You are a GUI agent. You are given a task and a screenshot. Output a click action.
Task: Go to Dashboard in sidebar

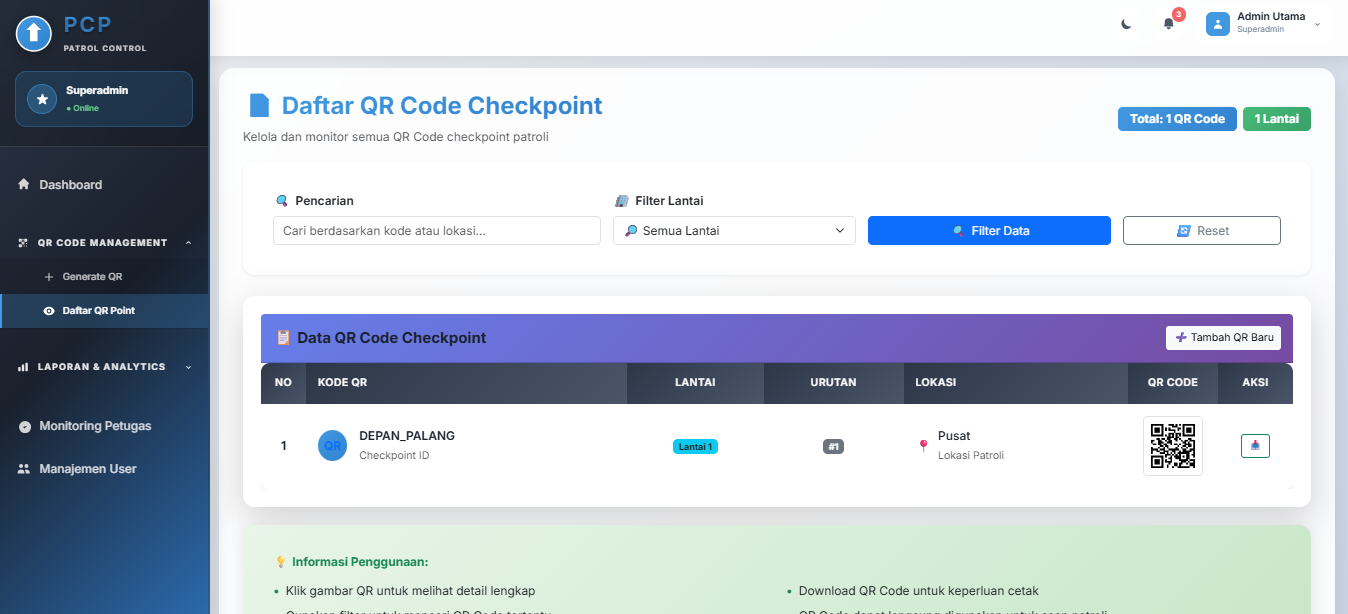tap(70, 185)
